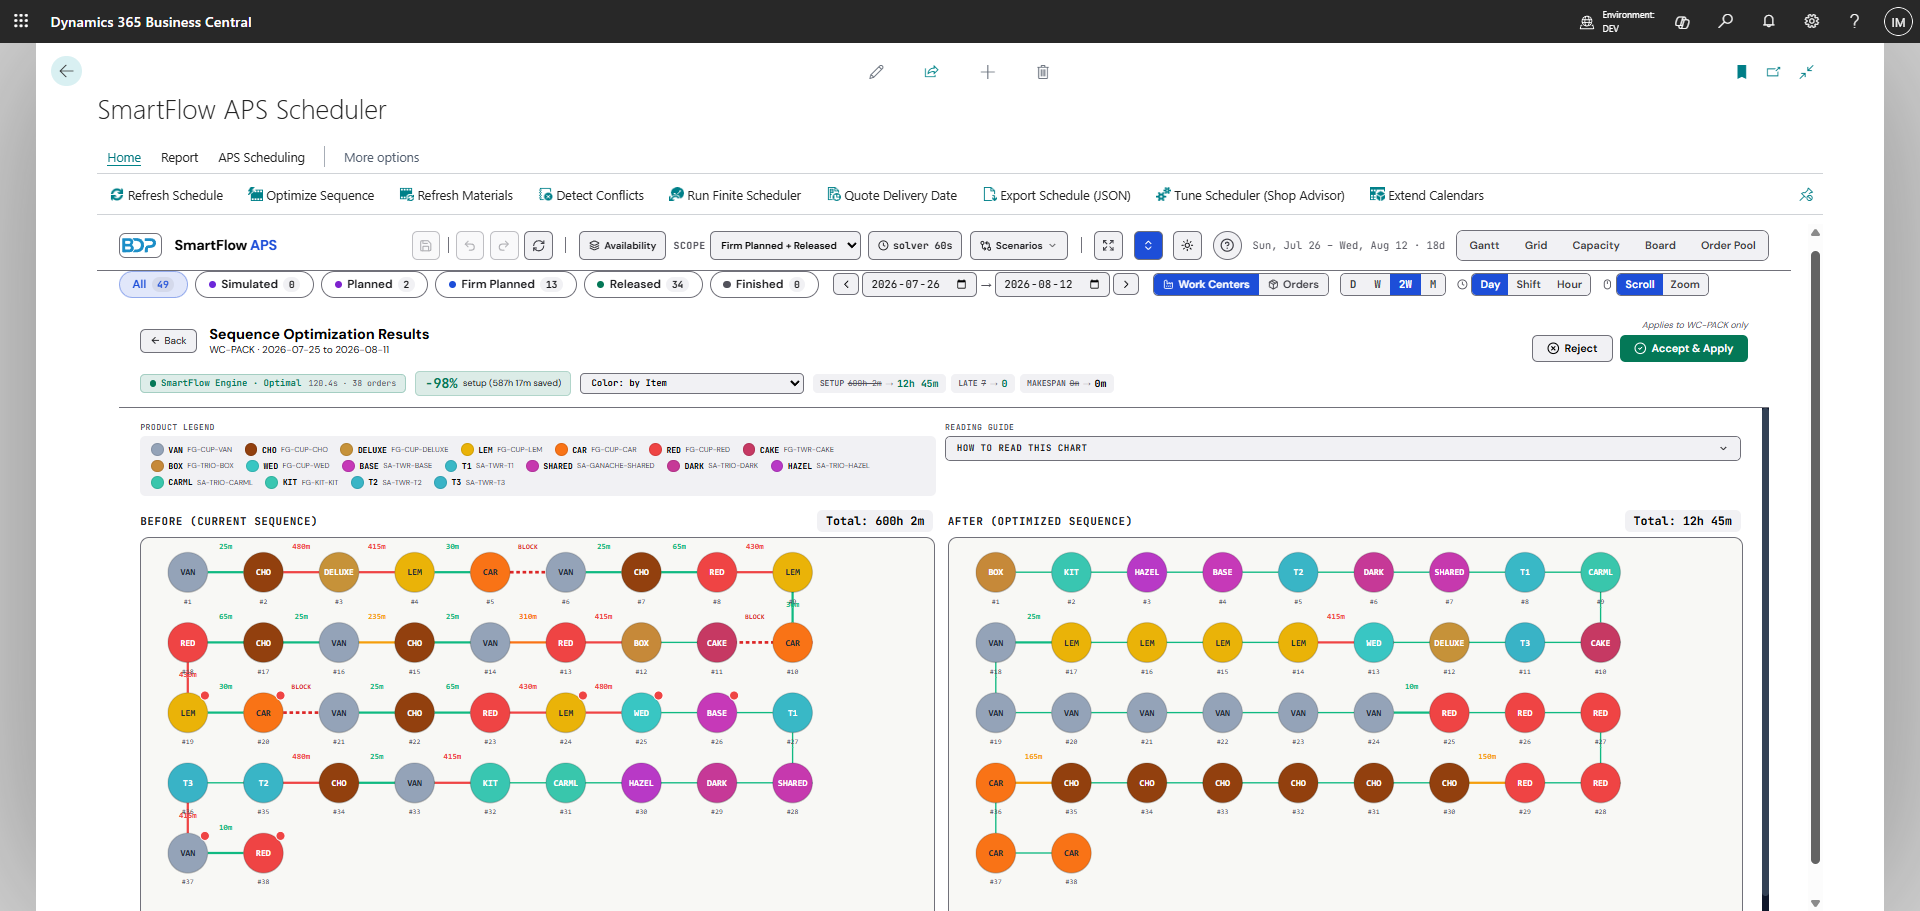The width and height of the screenshot is (1920, 911).
Task: Go back with the round back arrow
Action: tap(66, 71)
